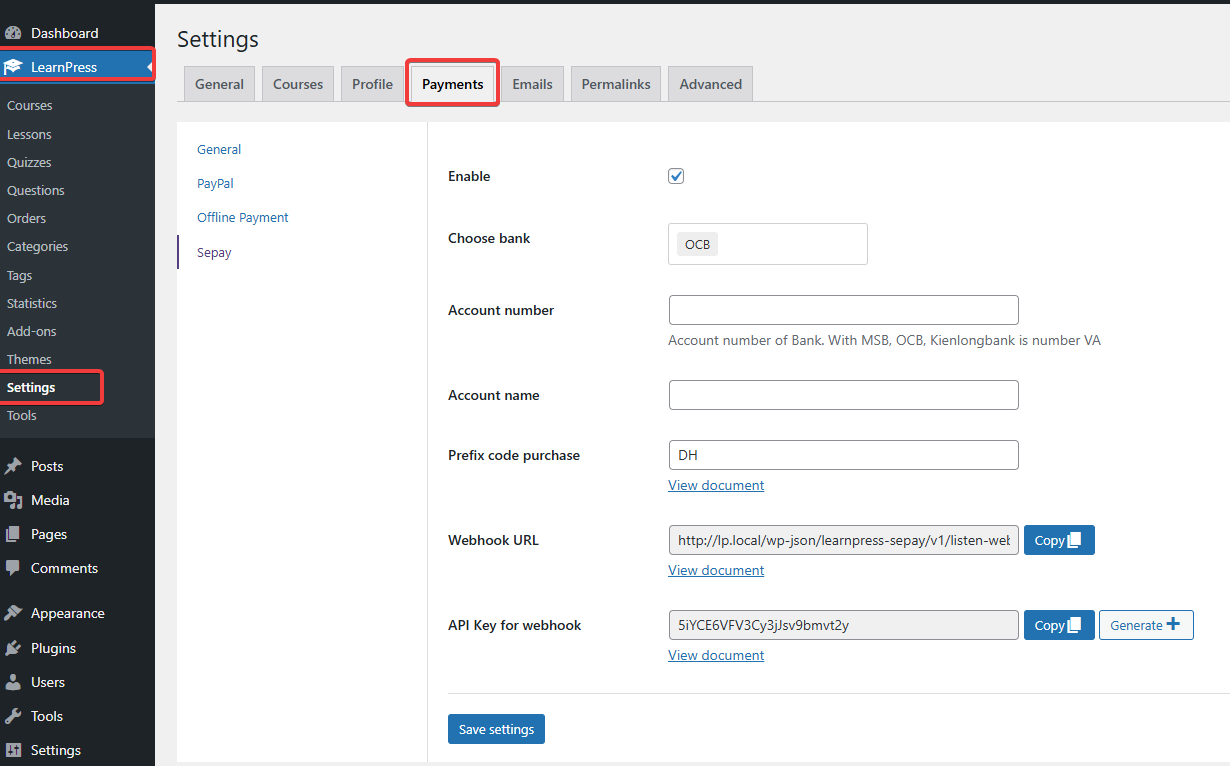The width and height of the screenshot is (1230, 766).
Task: Switch to the General settings tab
Action: click(x=219, y=84)
